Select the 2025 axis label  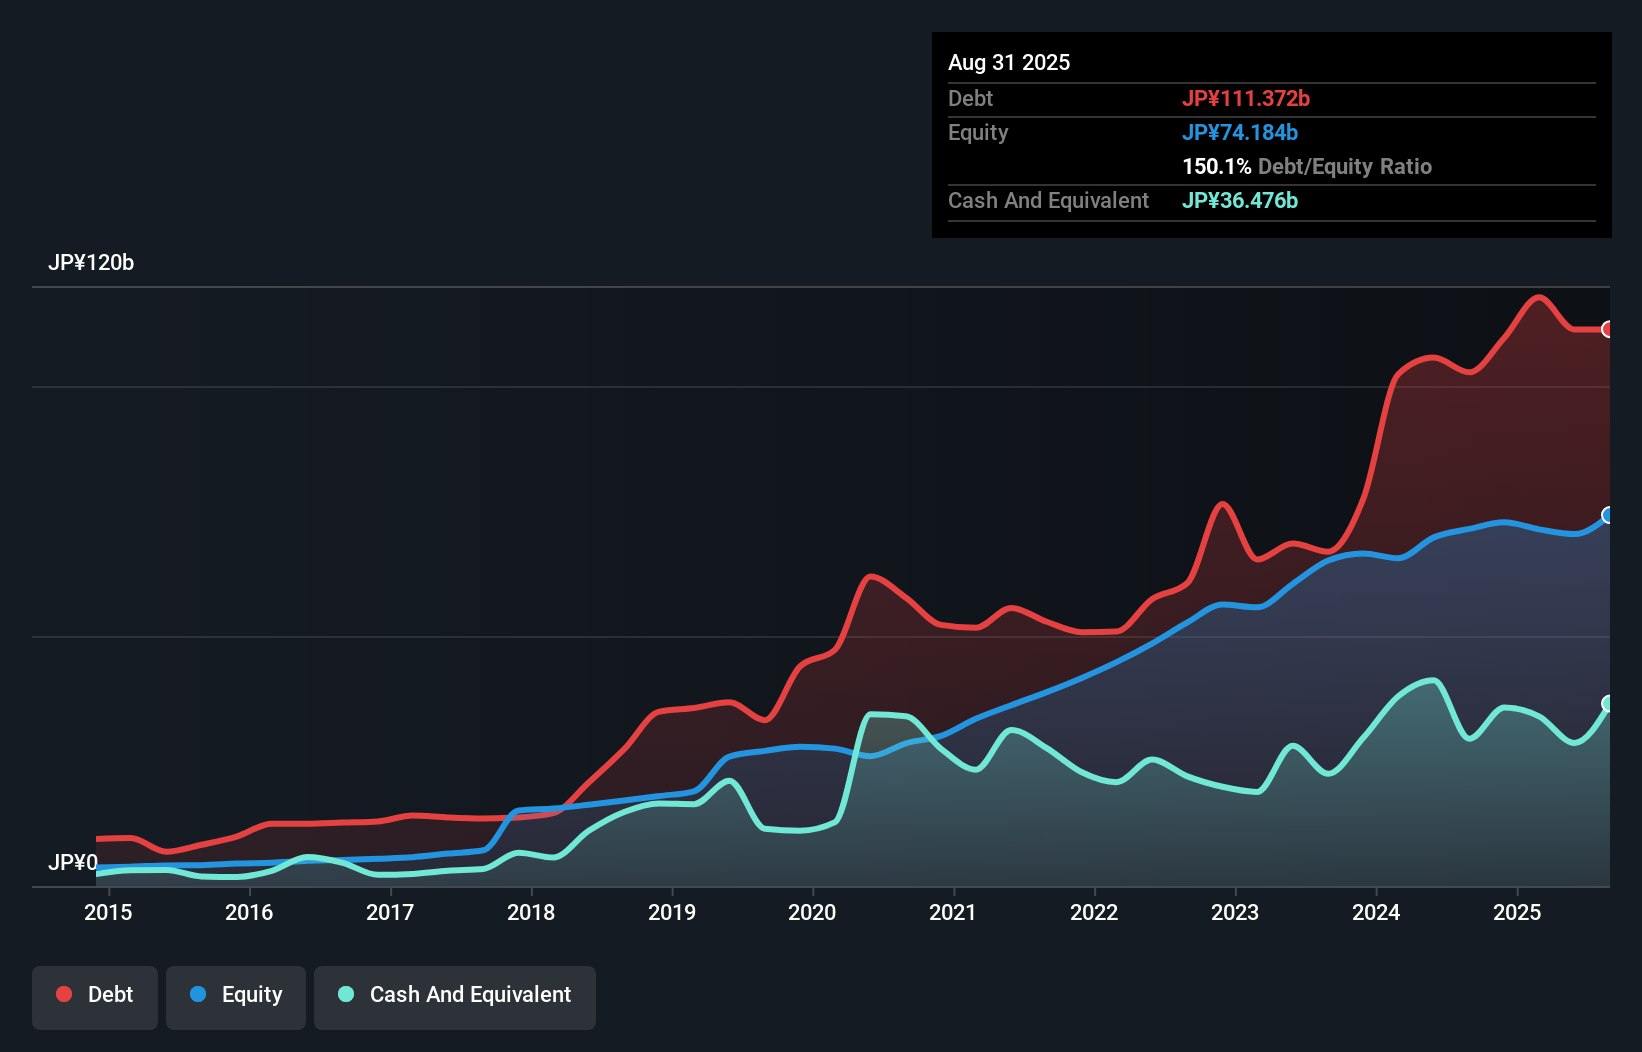tap(1518, 912)
